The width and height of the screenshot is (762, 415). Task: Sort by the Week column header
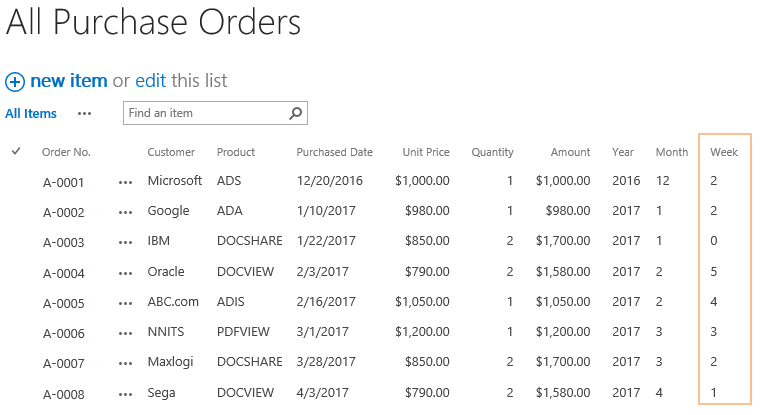click(x=724, y=152)
